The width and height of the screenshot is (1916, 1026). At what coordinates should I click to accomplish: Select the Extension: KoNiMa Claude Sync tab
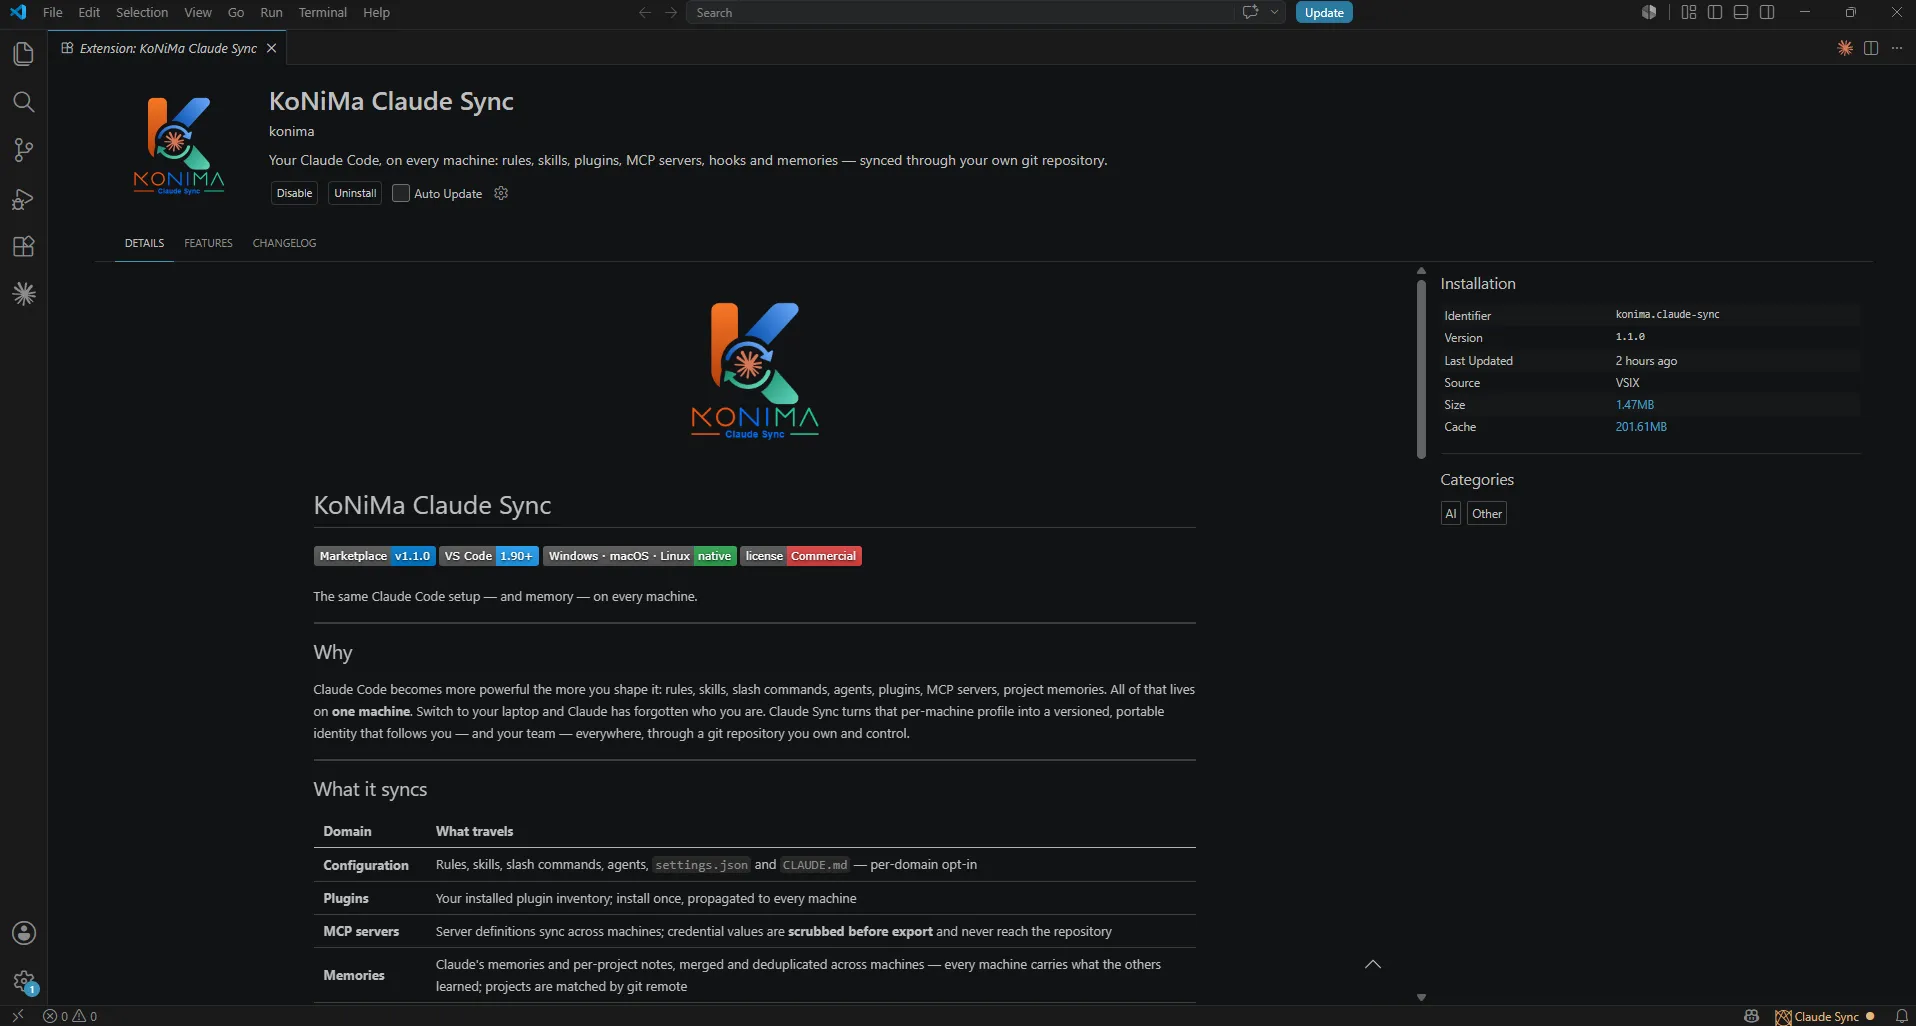[167, 48]
